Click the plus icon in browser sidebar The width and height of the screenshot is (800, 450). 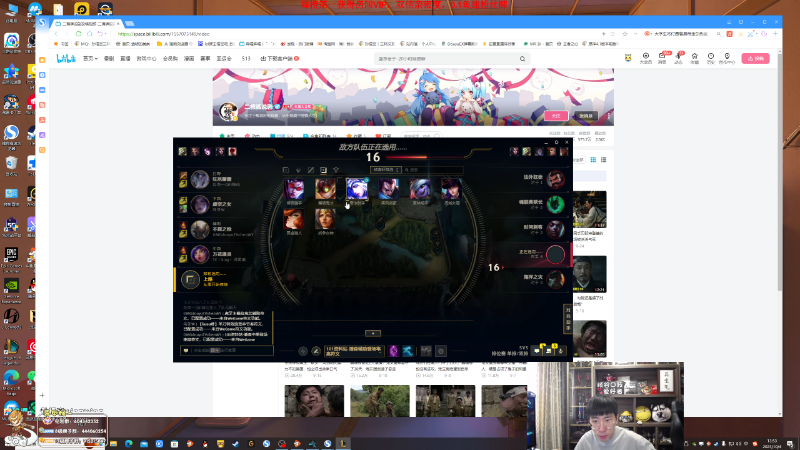42,395
